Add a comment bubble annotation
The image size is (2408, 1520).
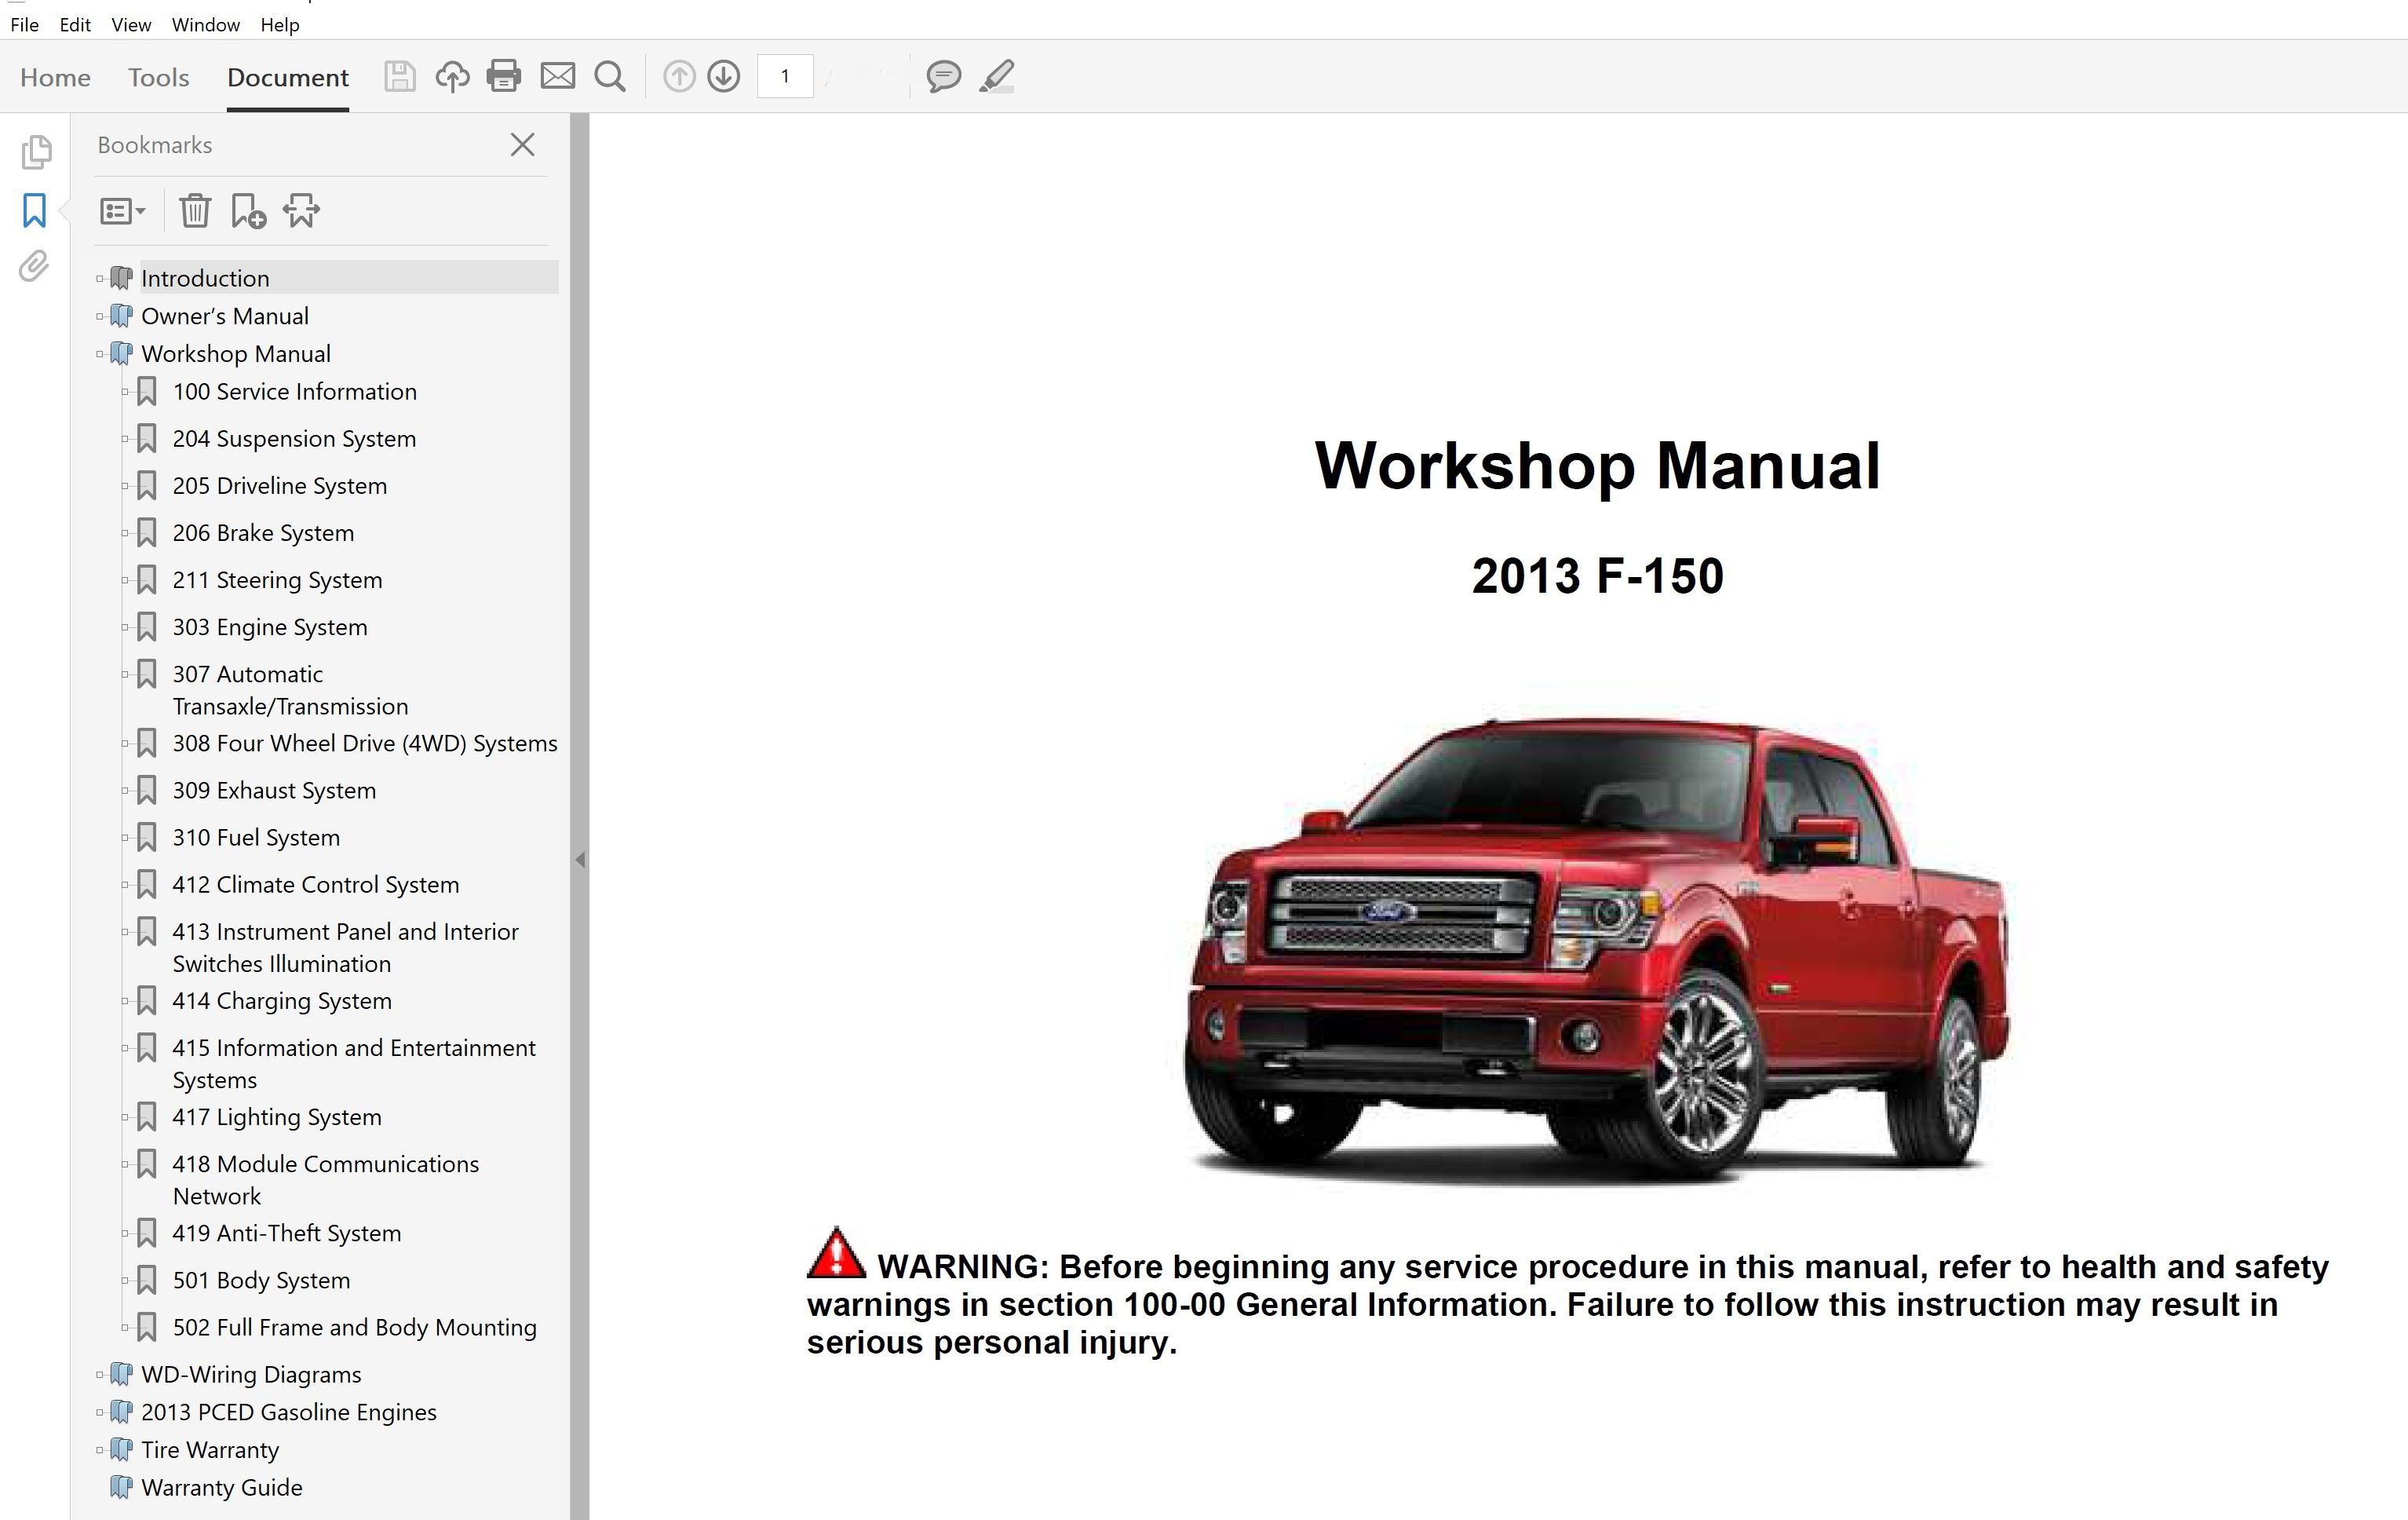pos(943,77)
